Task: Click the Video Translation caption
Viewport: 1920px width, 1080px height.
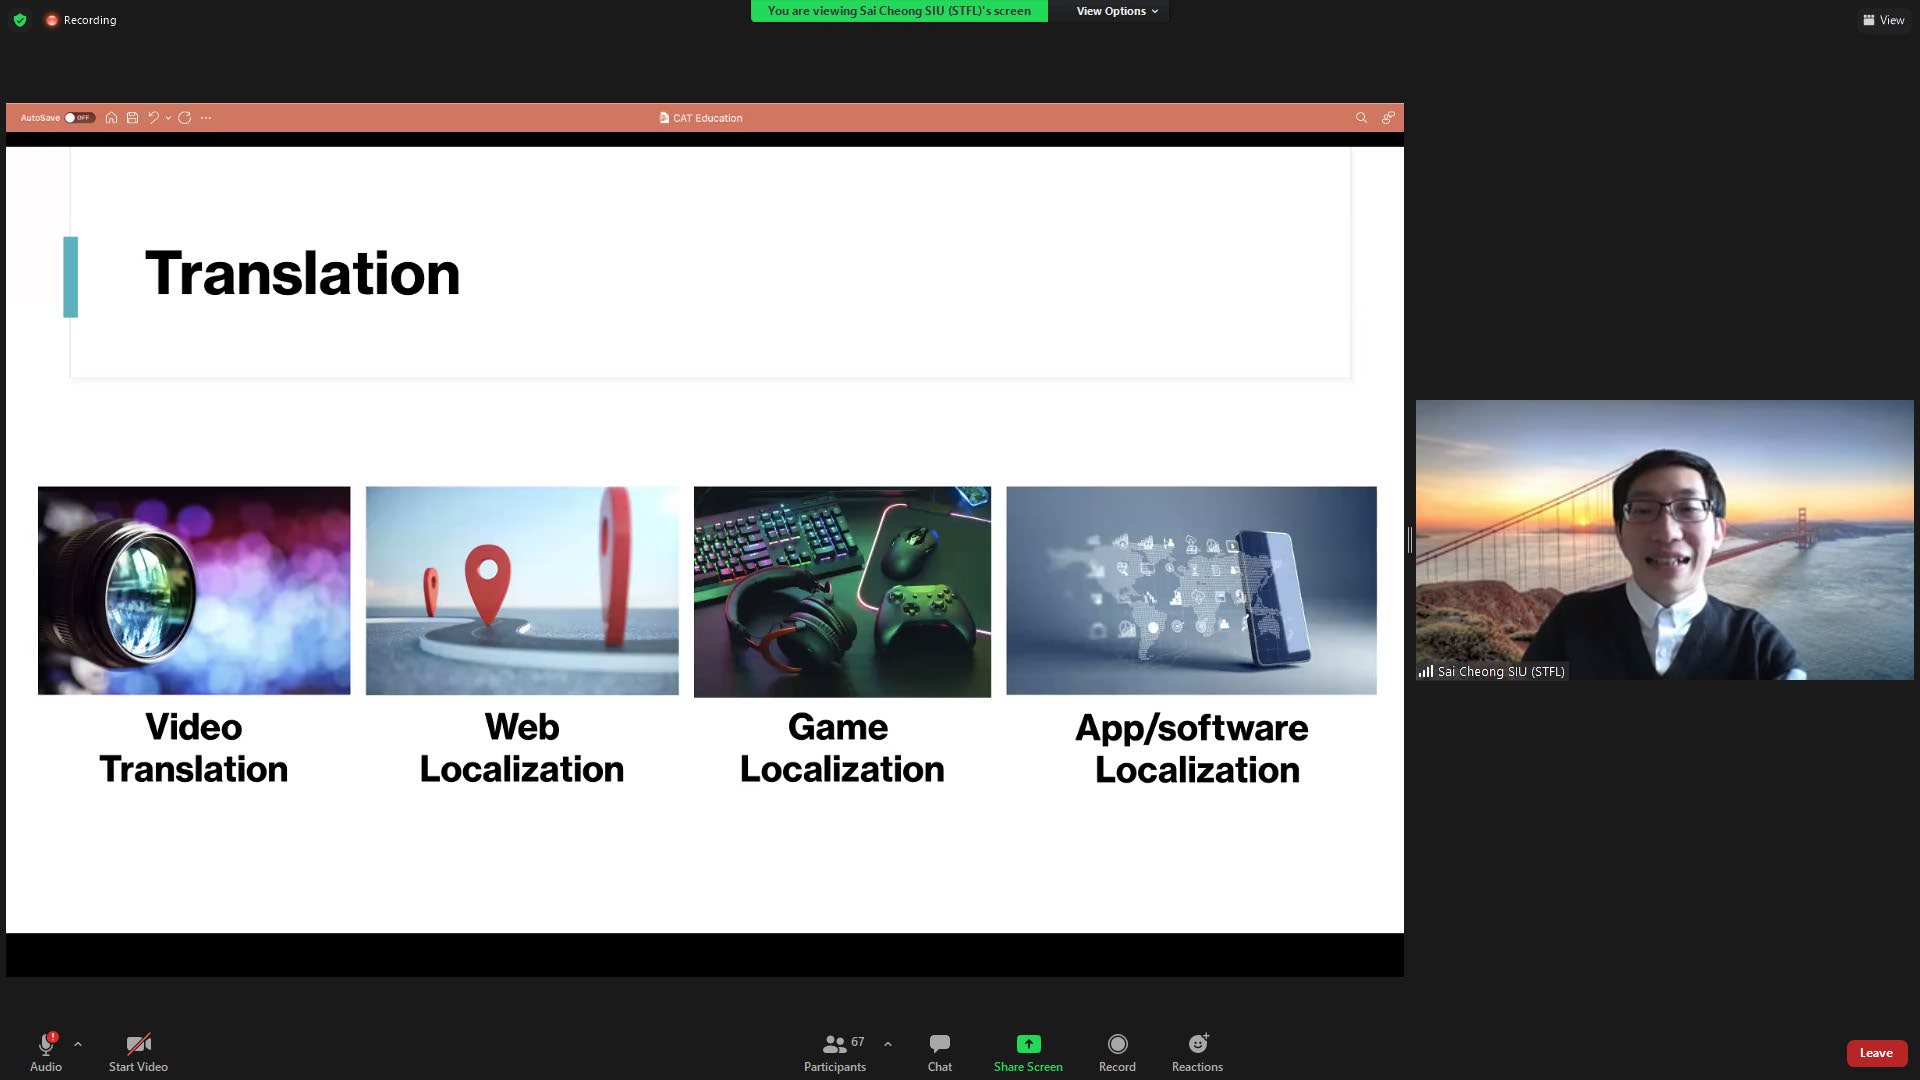Action: click(194, 748)
